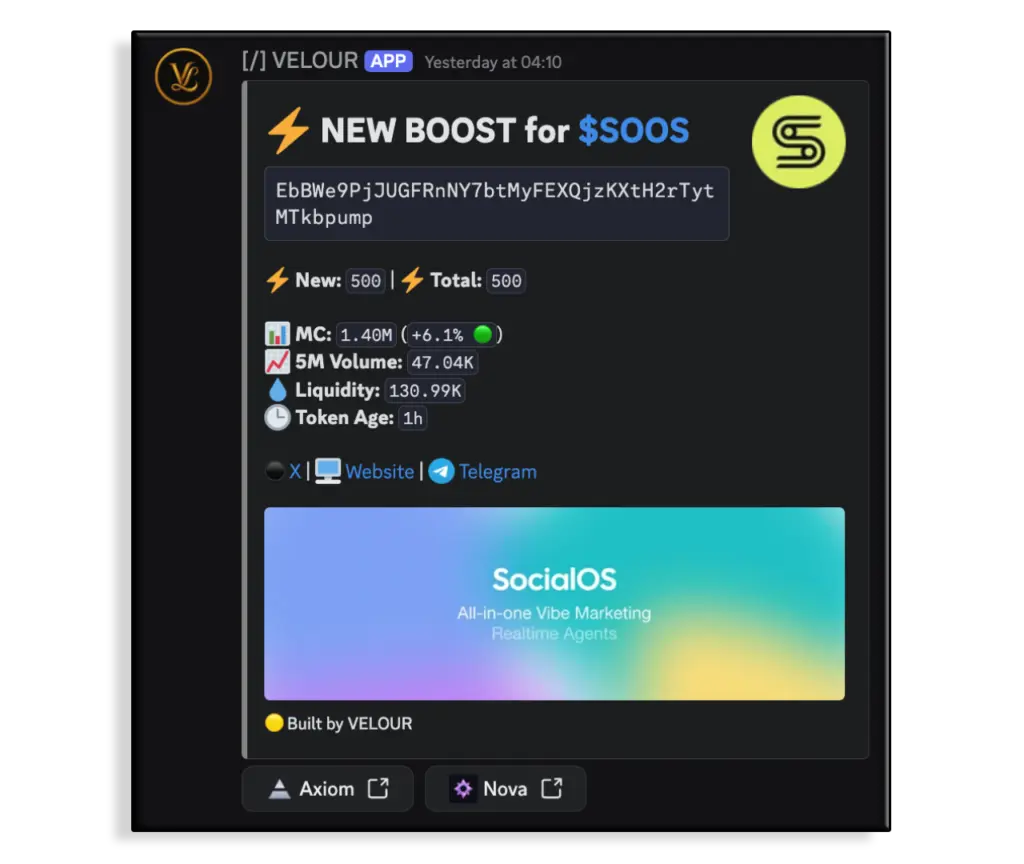
Task: Click the external link icon beside Nova
Action: pos(552,788)
